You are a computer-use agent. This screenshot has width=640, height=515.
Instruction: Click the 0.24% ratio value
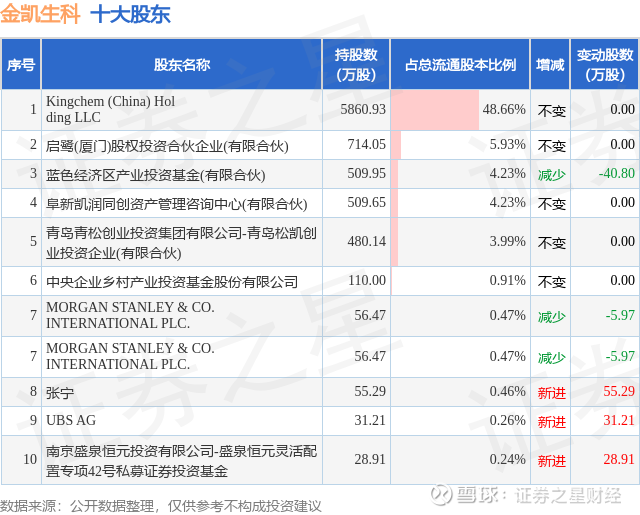pyautogui.click(x=507, y=460)
